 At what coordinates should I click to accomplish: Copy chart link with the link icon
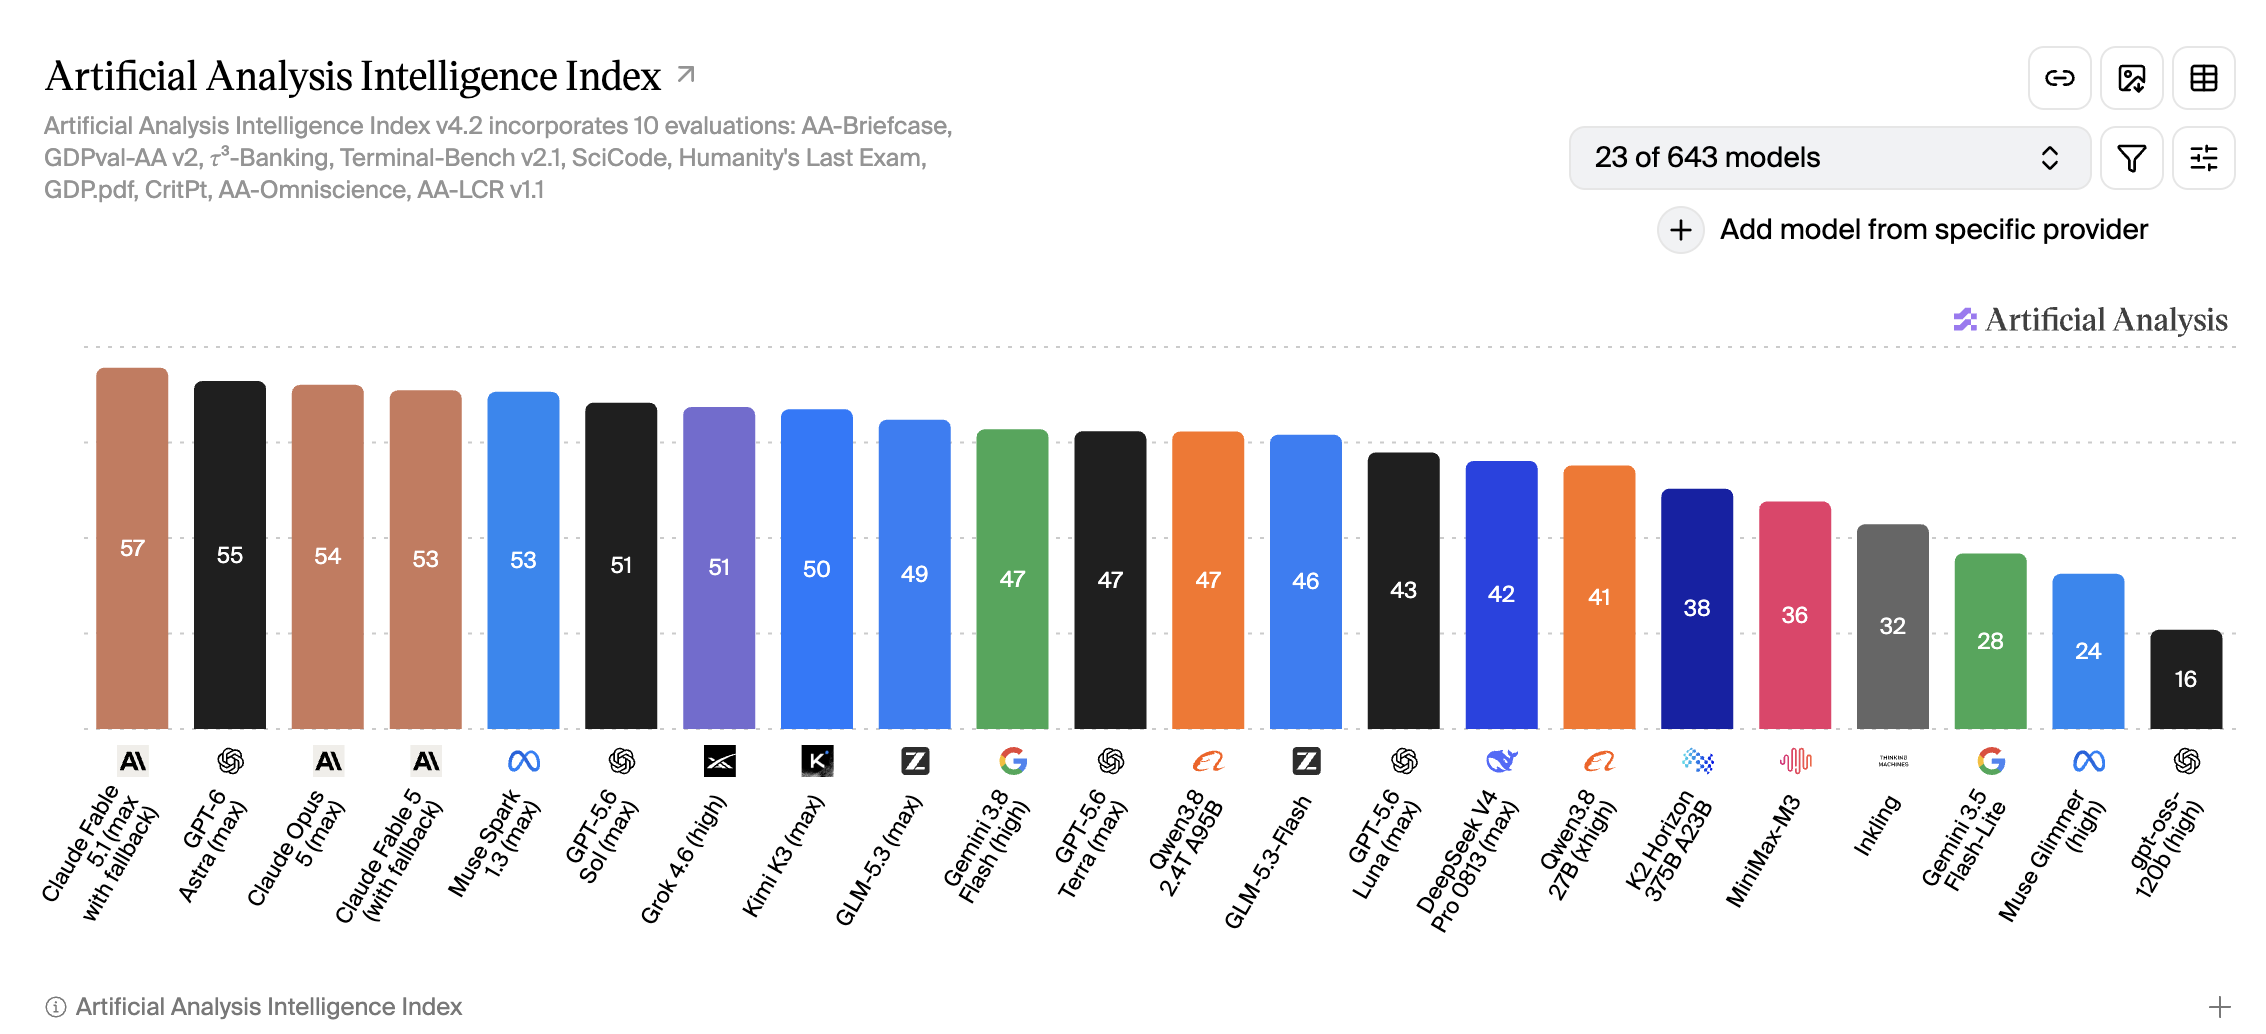click(x=2059, y=78)
